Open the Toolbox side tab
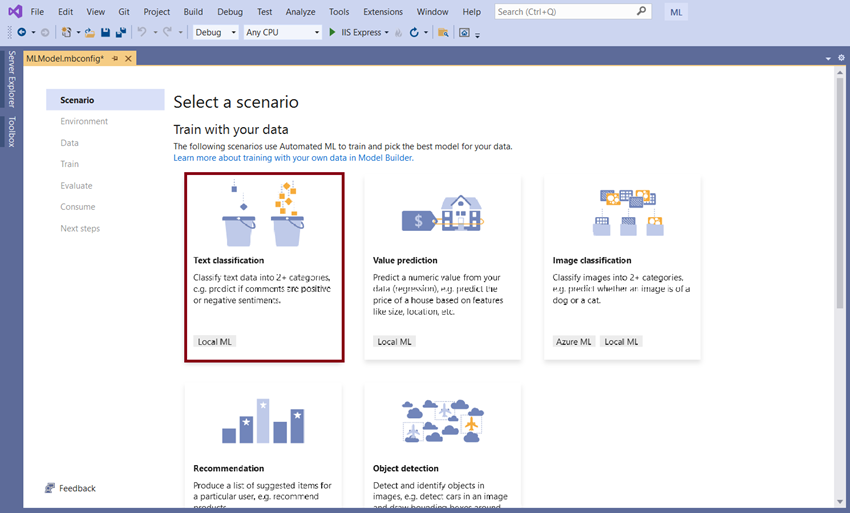 [x=11, y=132]
